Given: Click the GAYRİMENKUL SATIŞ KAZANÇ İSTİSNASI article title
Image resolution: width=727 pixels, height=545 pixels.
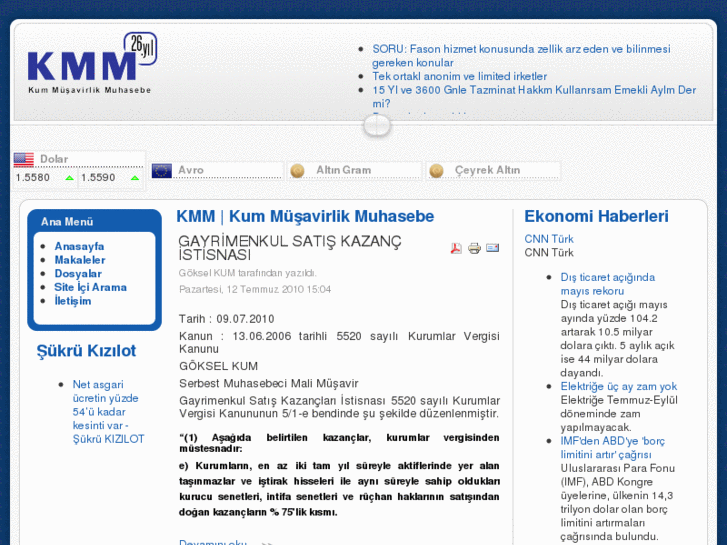Looking at the screenshot, I should coord(290,248).
